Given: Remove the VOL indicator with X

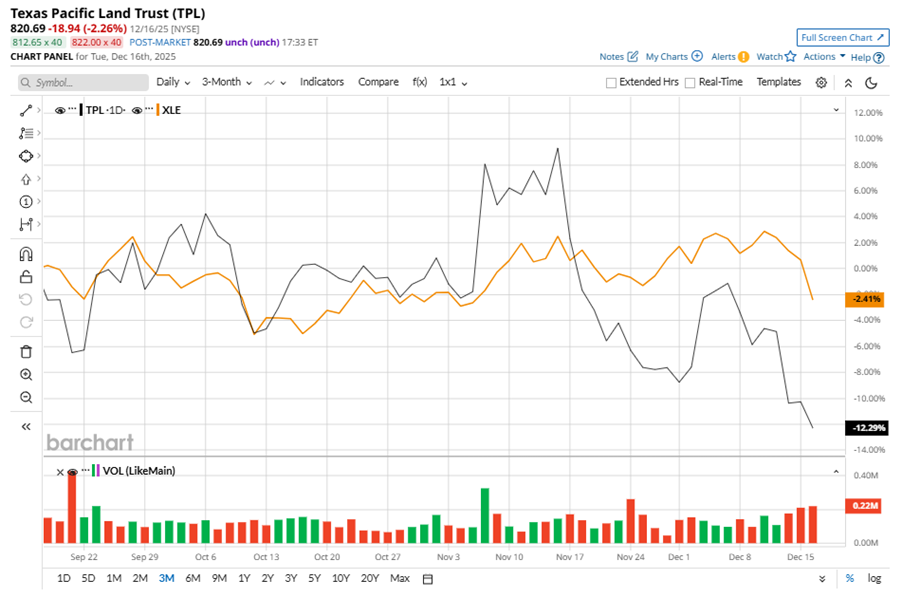Looking at the screenshot, I should (x=60, y=472).
